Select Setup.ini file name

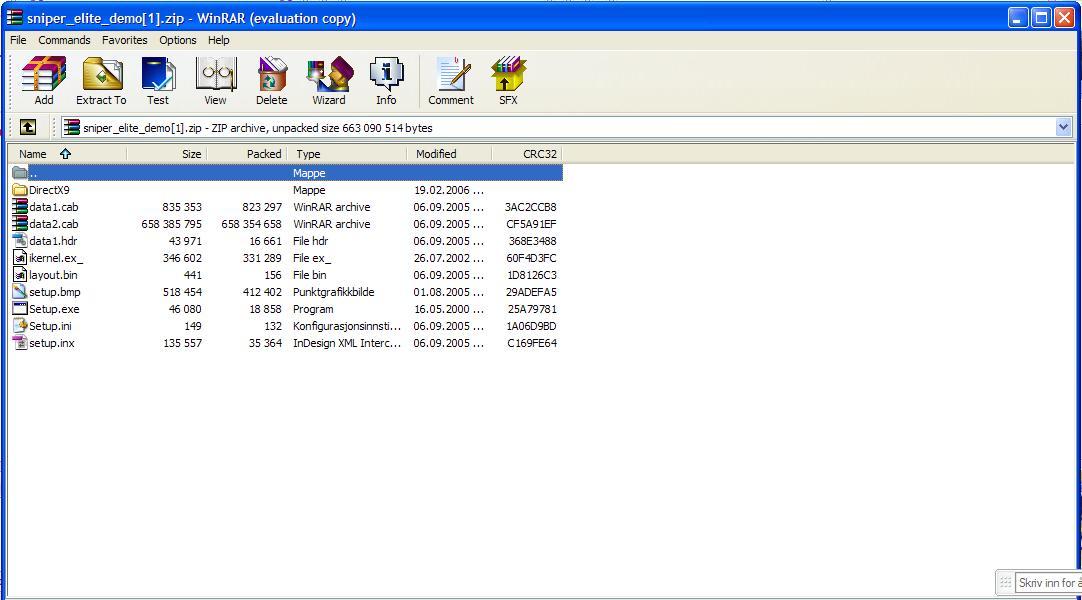50,326
